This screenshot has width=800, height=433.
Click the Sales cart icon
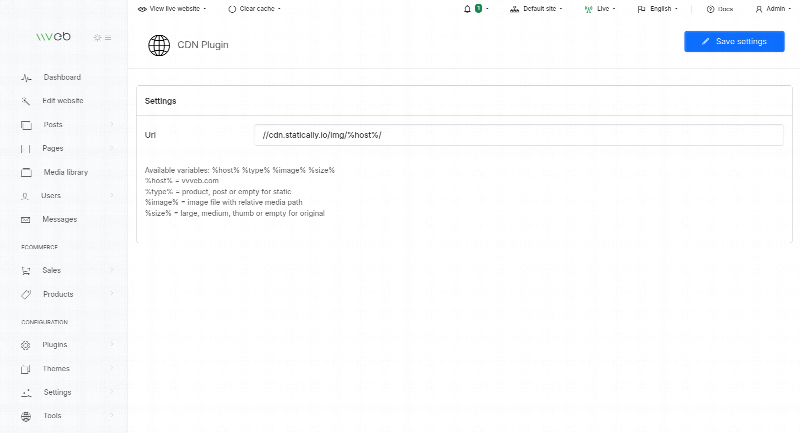26,271
